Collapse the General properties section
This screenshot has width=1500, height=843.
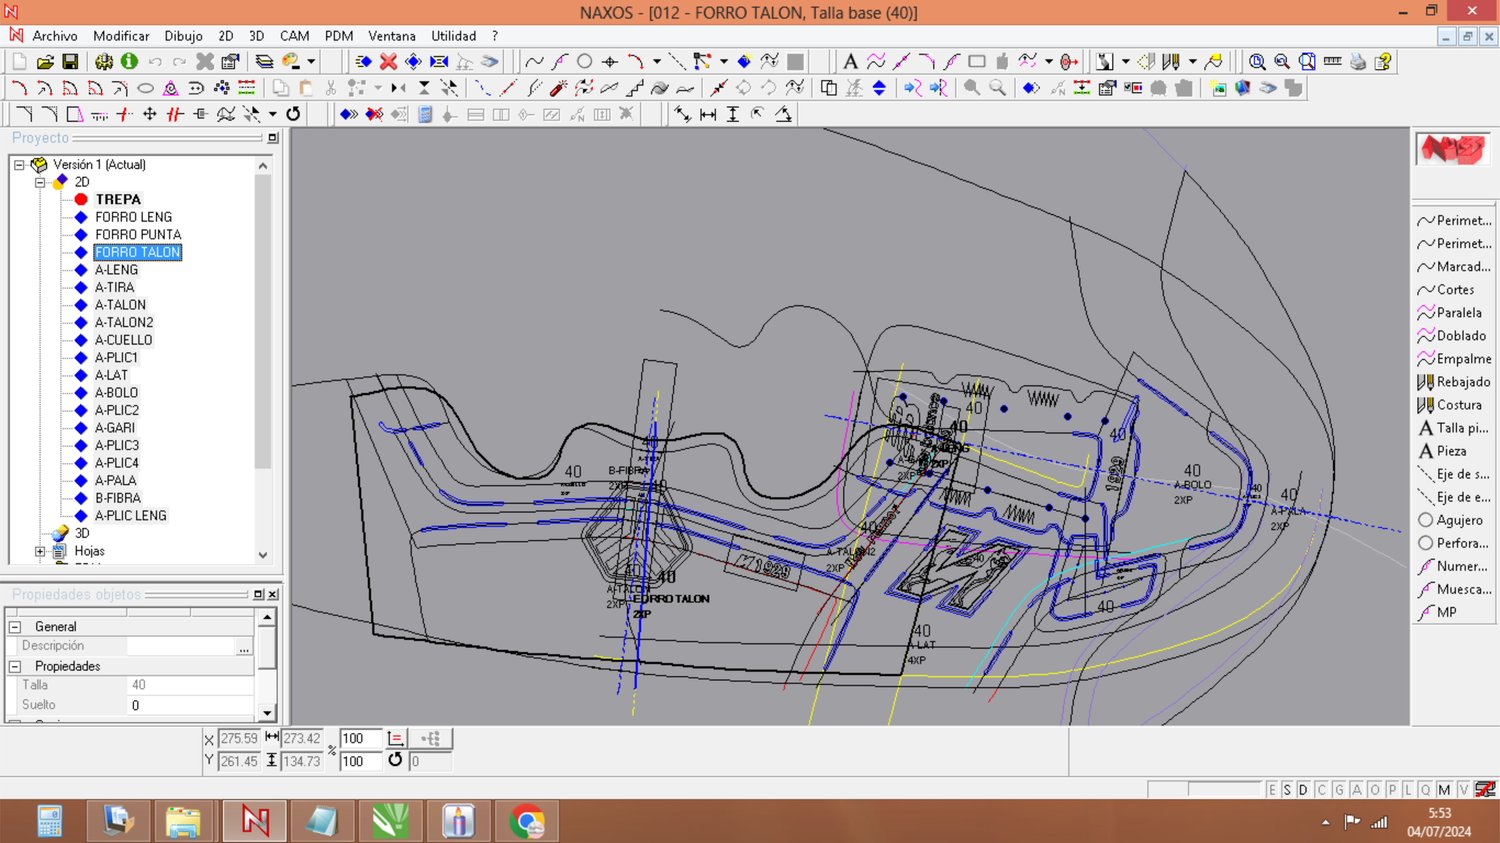click(x=15, y=627)
